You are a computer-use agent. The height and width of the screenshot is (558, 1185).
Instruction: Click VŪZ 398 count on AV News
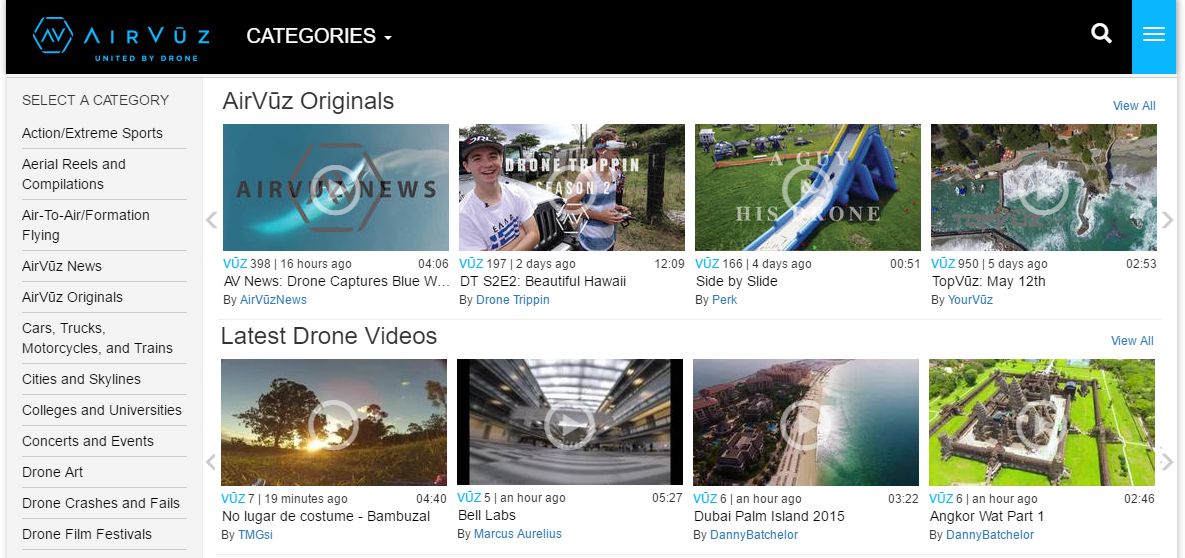tap(246, 264)
